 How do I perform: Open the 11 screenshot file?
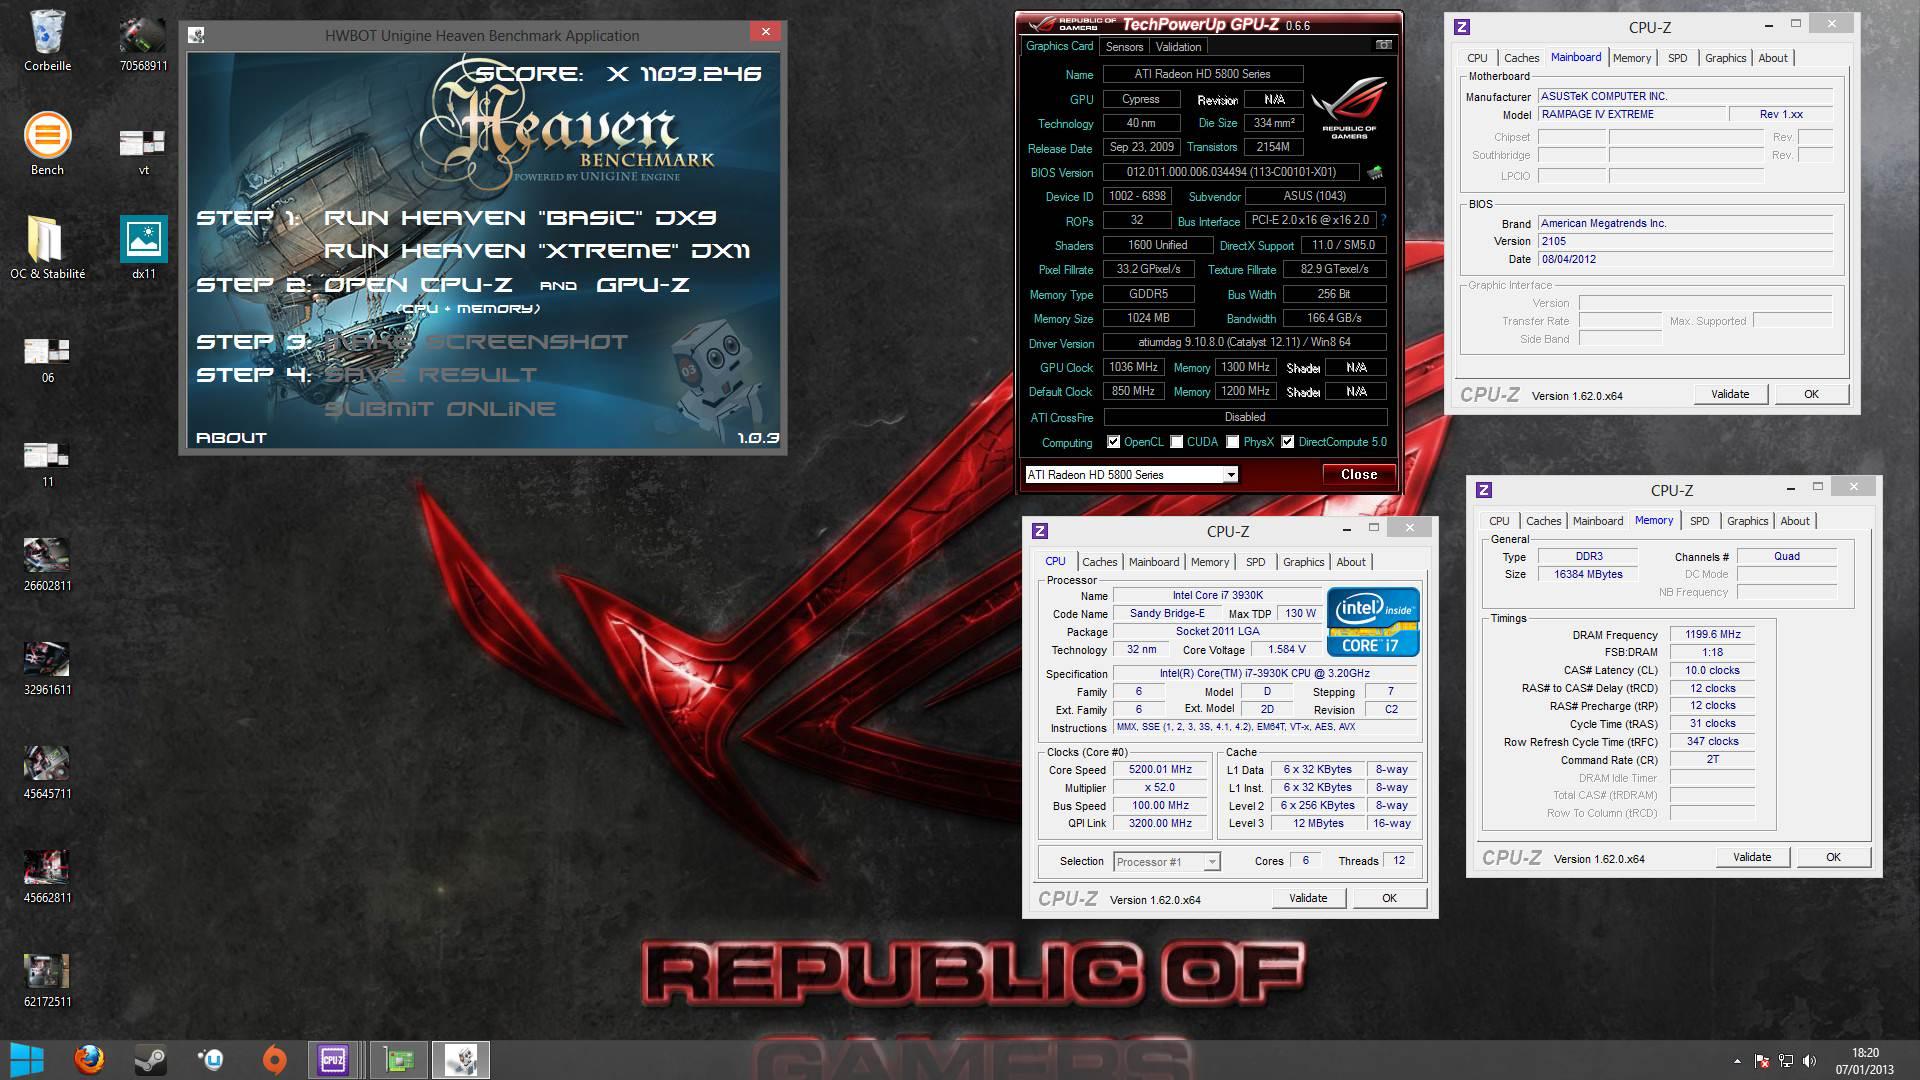[x=47, y=464]
